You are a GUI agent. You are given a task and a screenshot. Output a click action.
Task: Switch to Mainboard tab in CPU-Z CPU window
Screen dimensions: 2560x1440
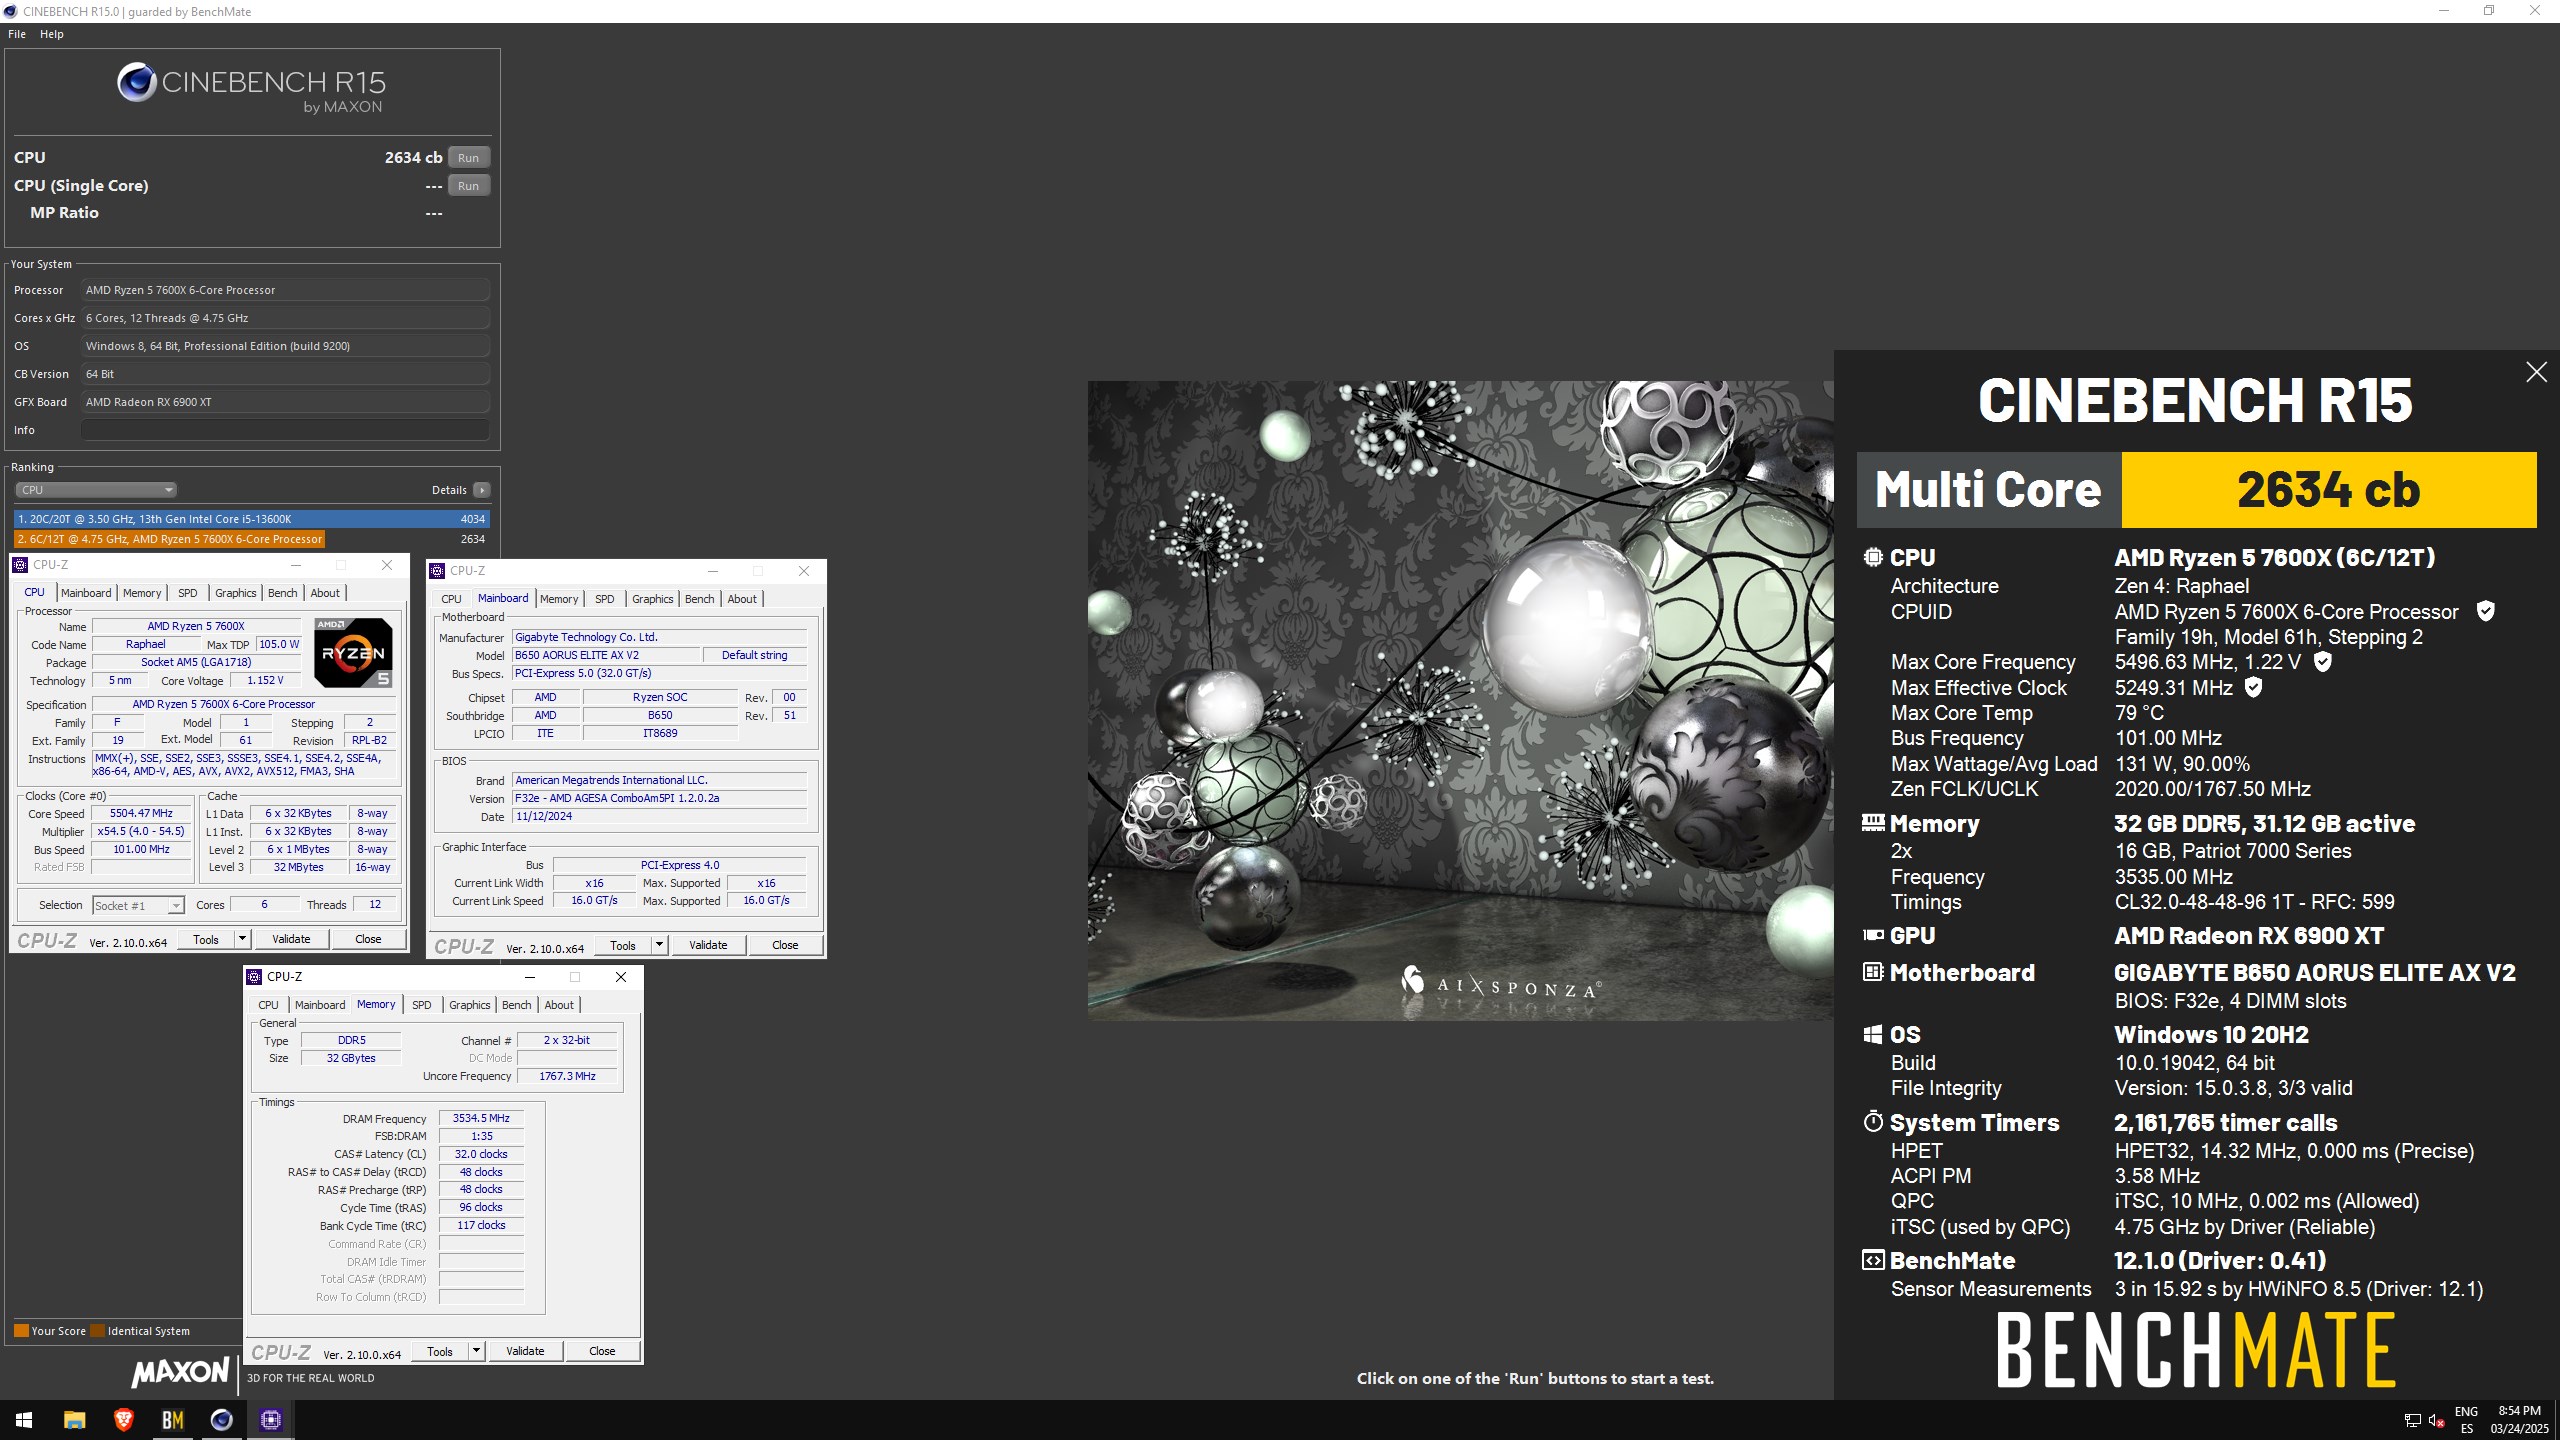point(86,593)
